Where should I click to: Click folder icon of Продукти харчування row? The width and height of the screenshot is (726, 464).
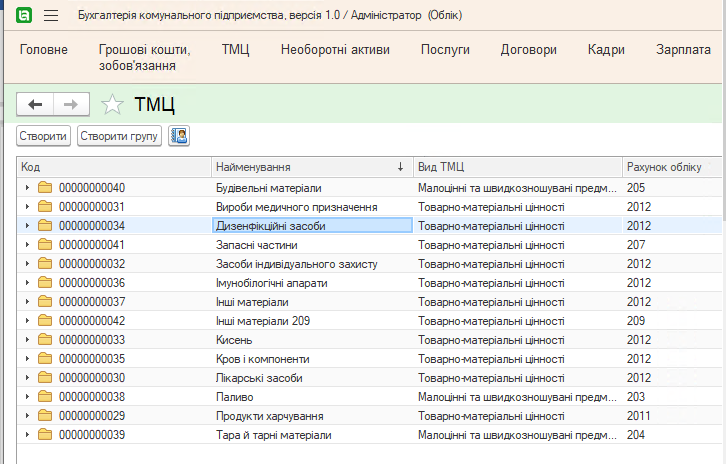coord(45,415)
